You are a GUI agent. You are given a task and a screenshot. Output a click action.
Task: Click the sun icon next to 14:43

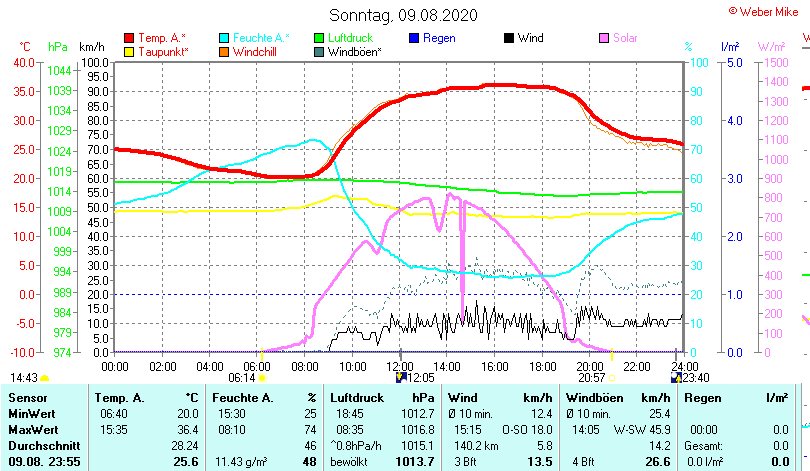[44, 379]
